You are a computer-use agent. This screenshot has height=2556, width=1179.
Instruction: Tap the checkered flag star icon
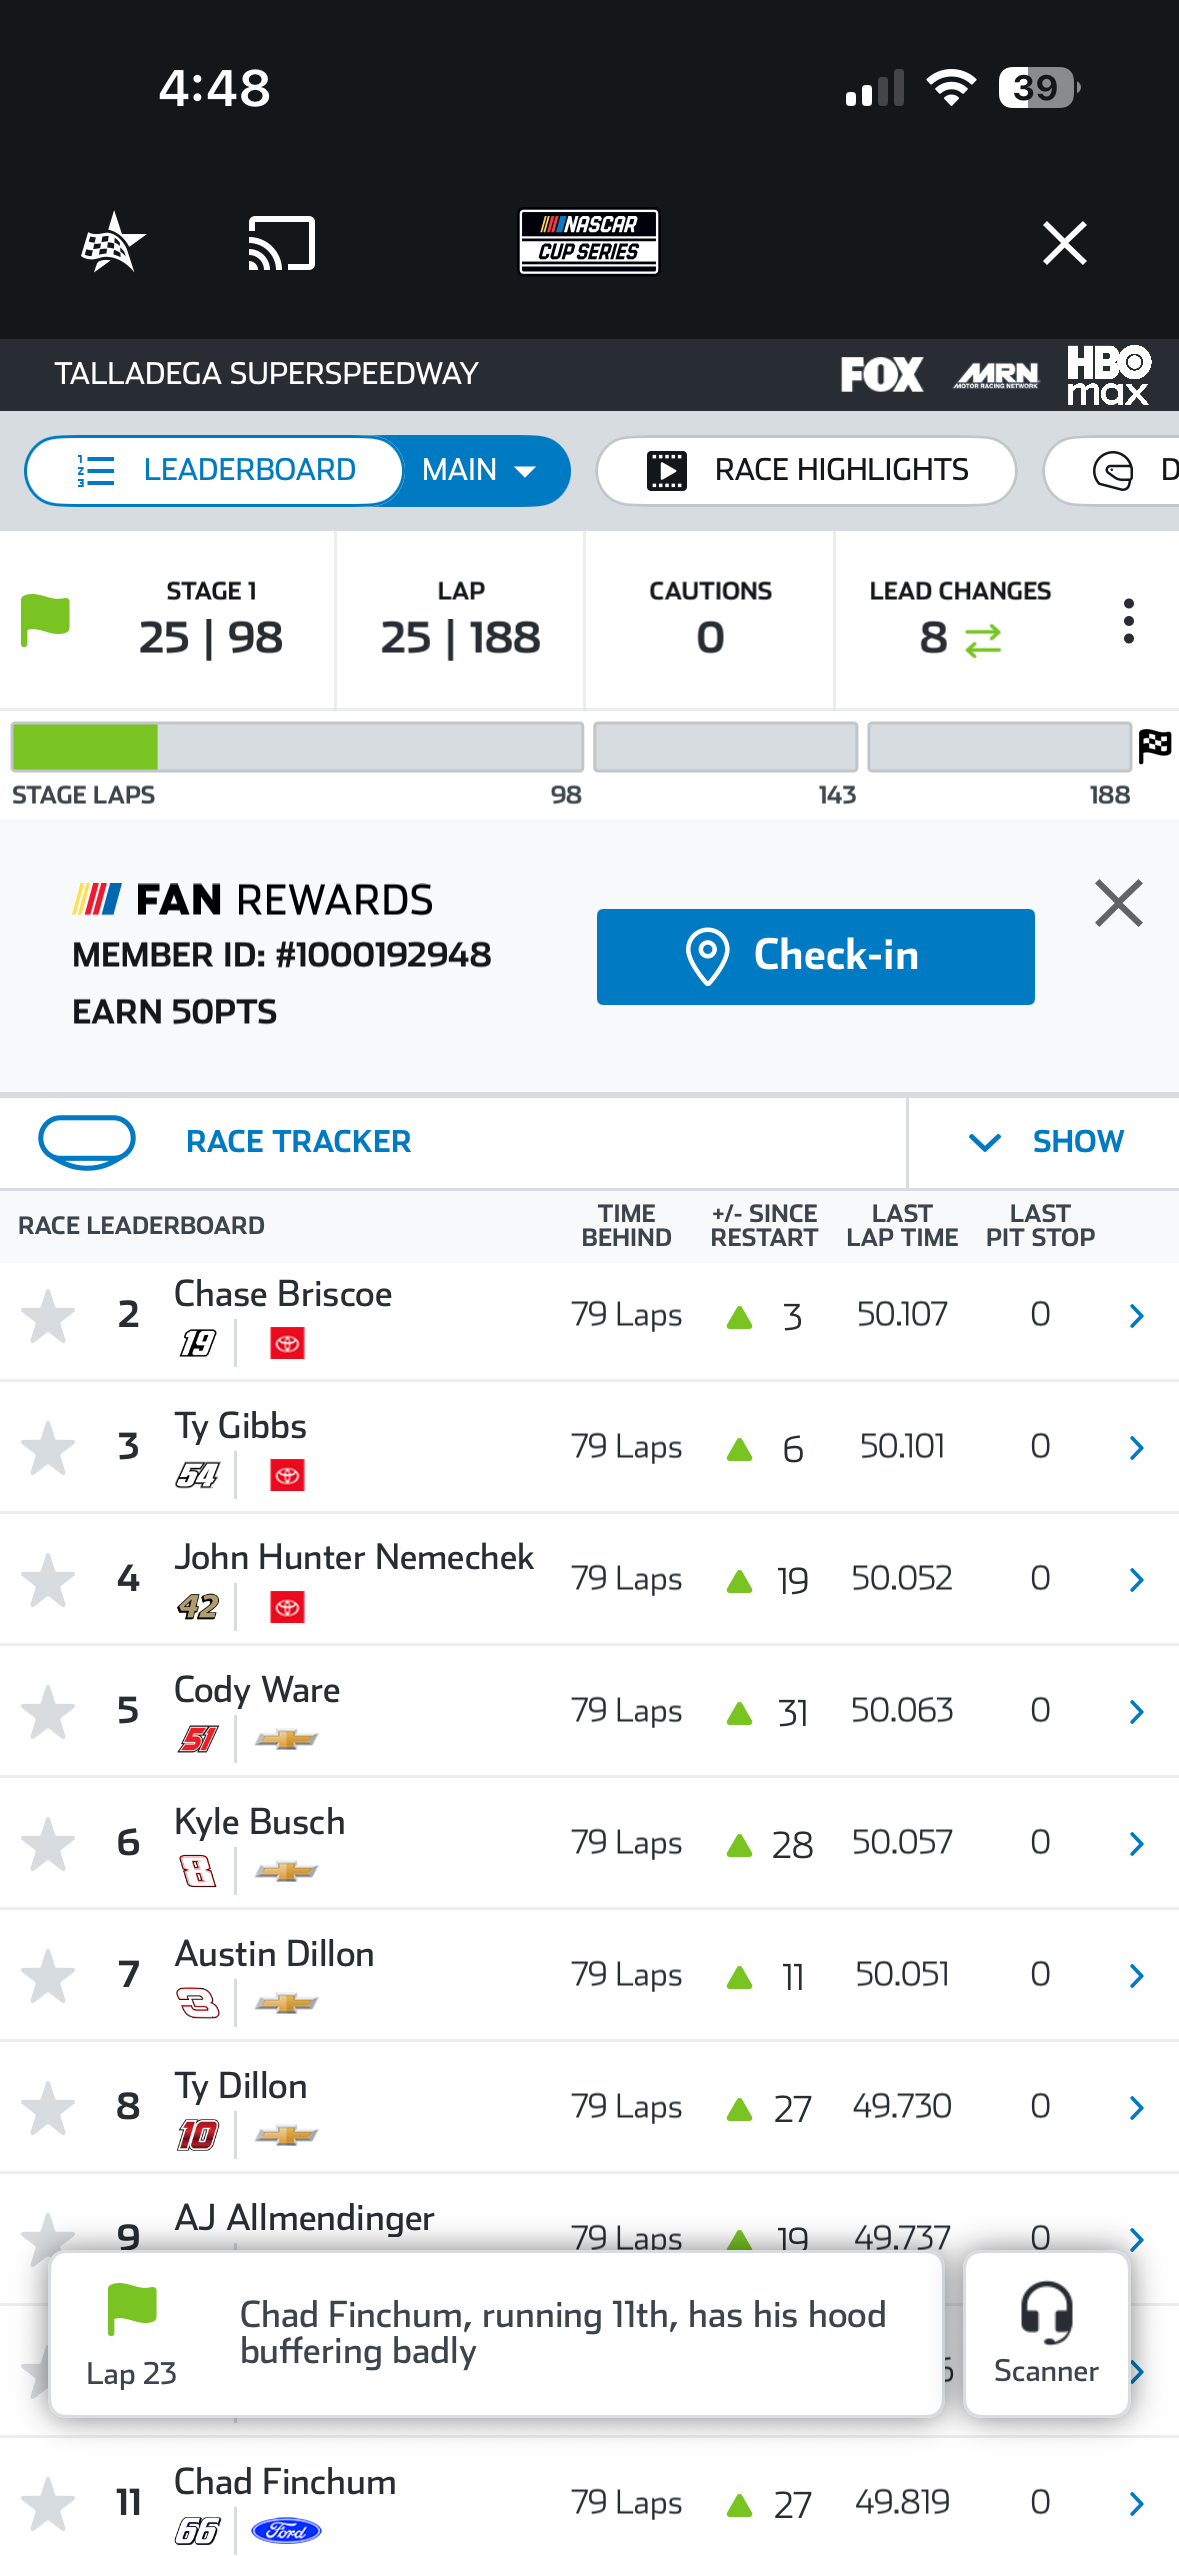click(x=112, y=243)
